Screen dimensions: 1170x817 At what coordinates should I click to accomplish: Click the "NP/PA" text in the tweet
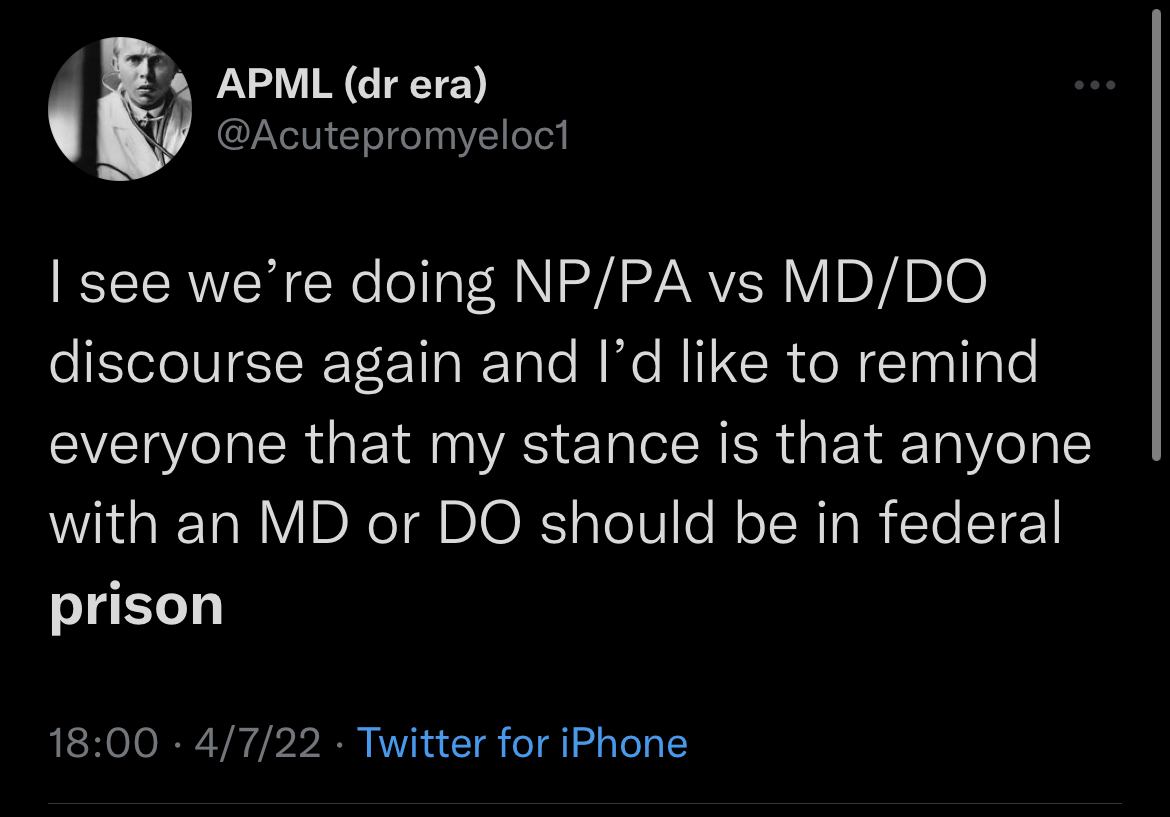click(605, 283)
